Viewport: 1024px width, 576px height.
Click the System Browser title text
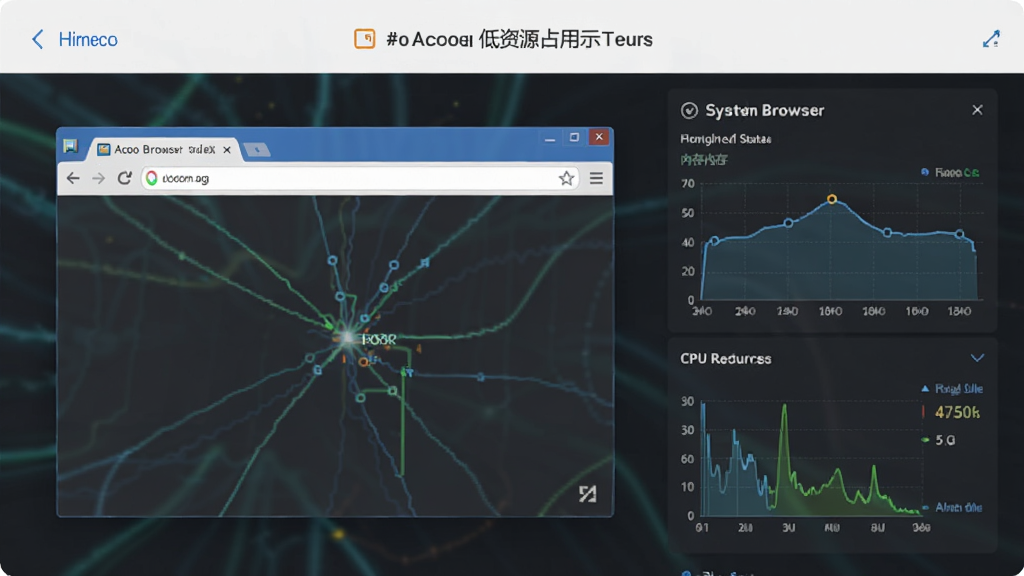[765, 110]
